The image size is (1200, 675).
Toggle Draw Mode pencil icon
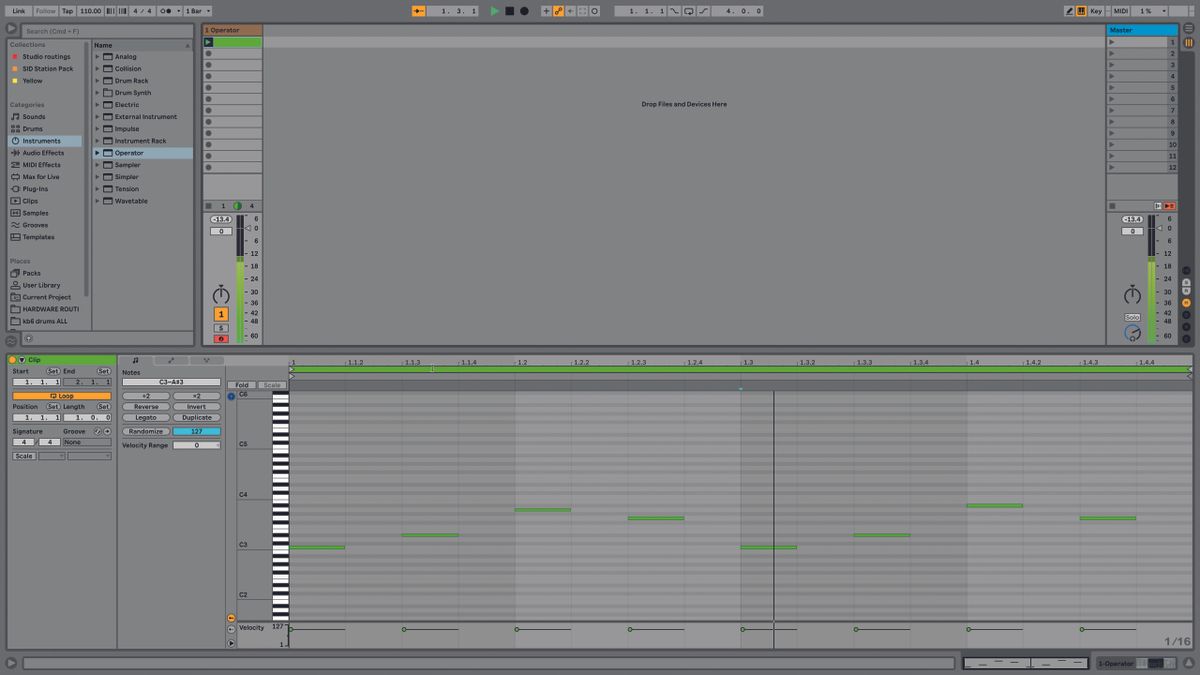pyautogui.click(x=1069, y=11)
